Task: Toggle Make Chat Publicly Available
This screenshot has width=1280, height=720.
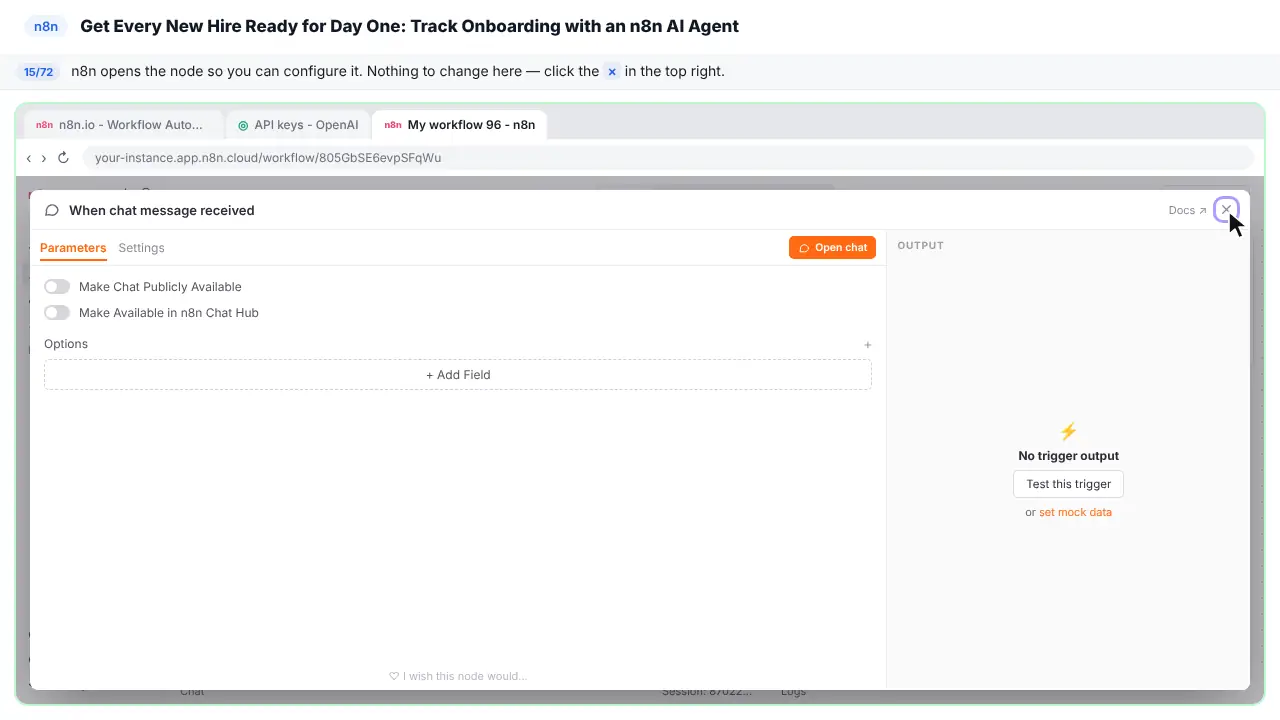Action: [57, 287]
